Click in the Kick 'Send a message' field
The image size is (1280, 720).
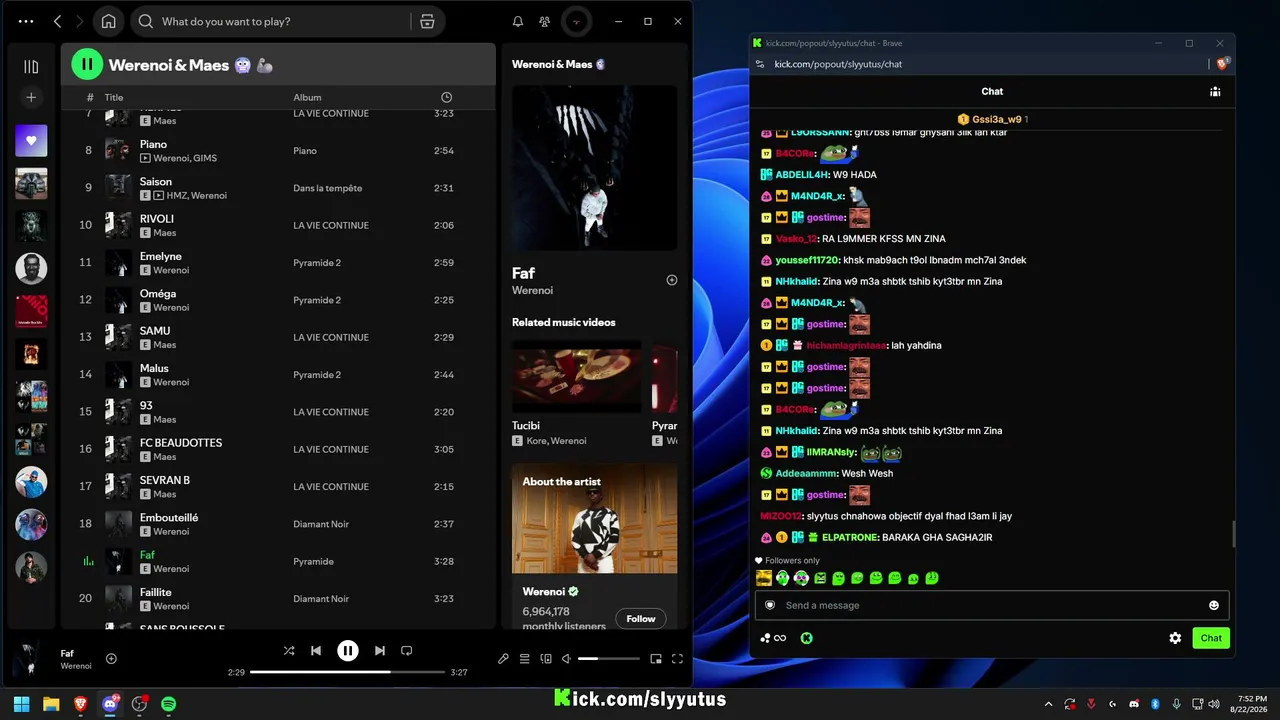[990, 605]
